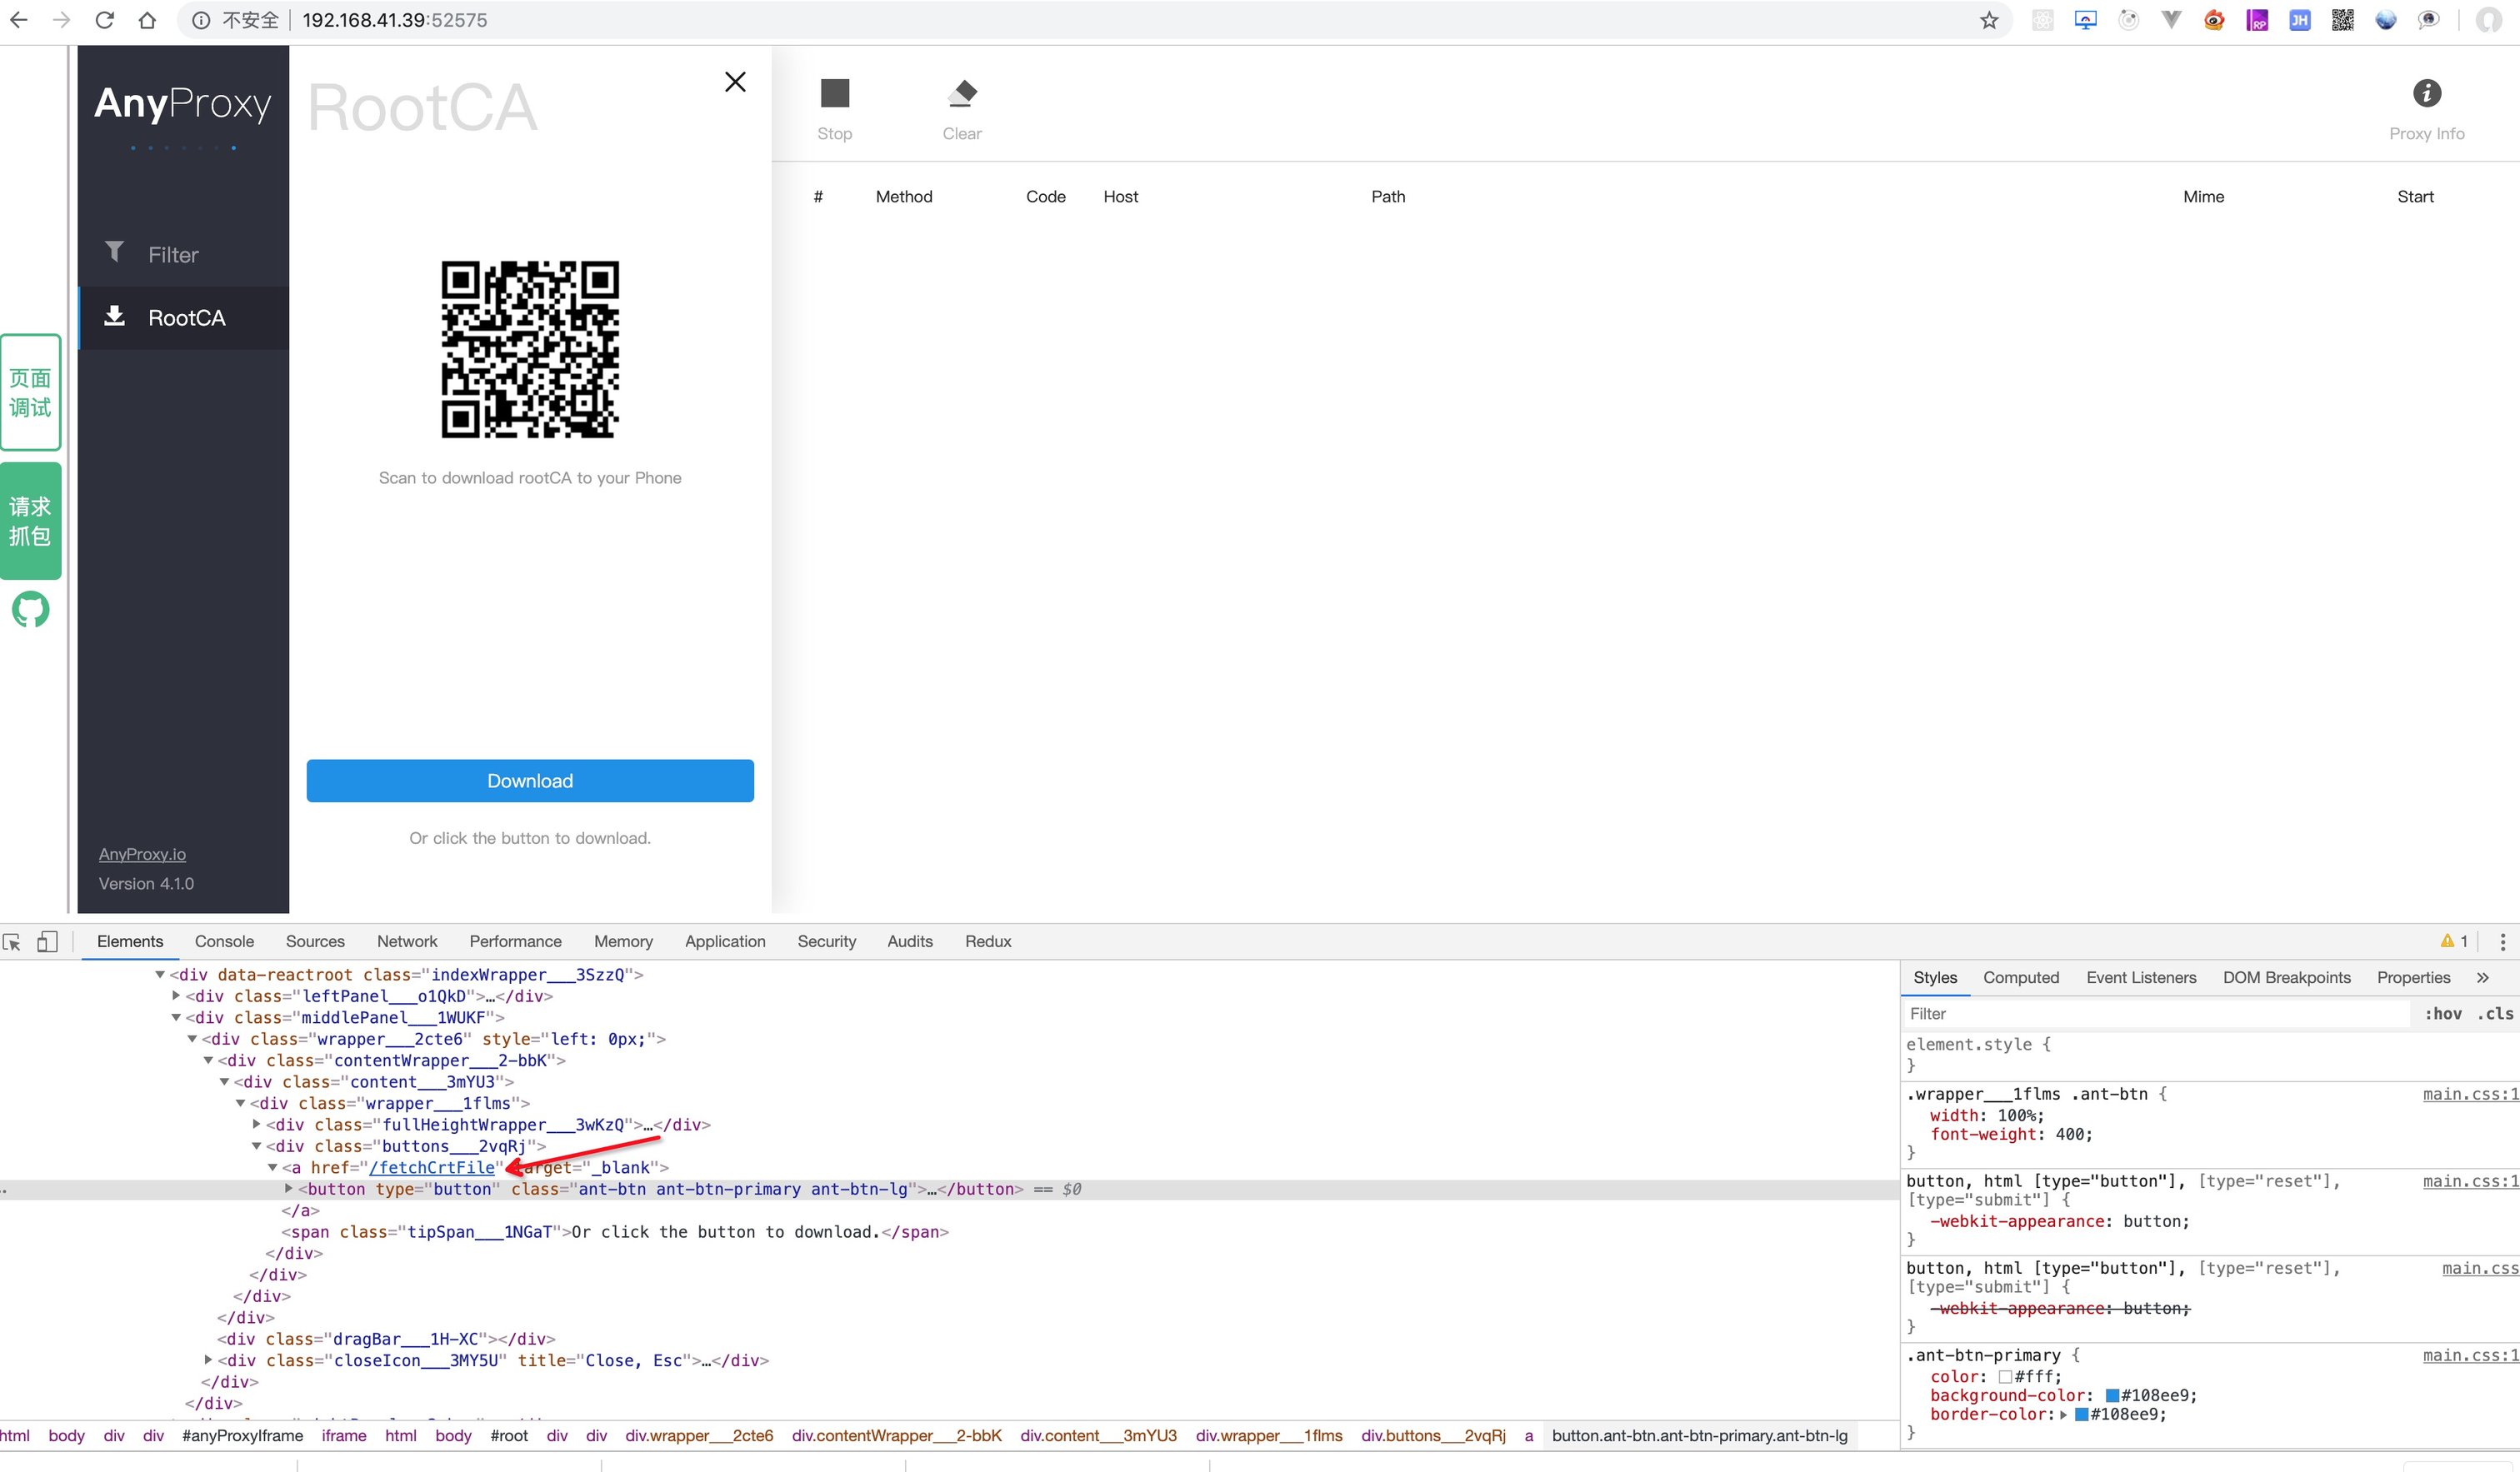Image resolution: width=2520 pixels, height=1472 pixels.
Task: Expand the closeIcon div node
Action: point(208,1360)
